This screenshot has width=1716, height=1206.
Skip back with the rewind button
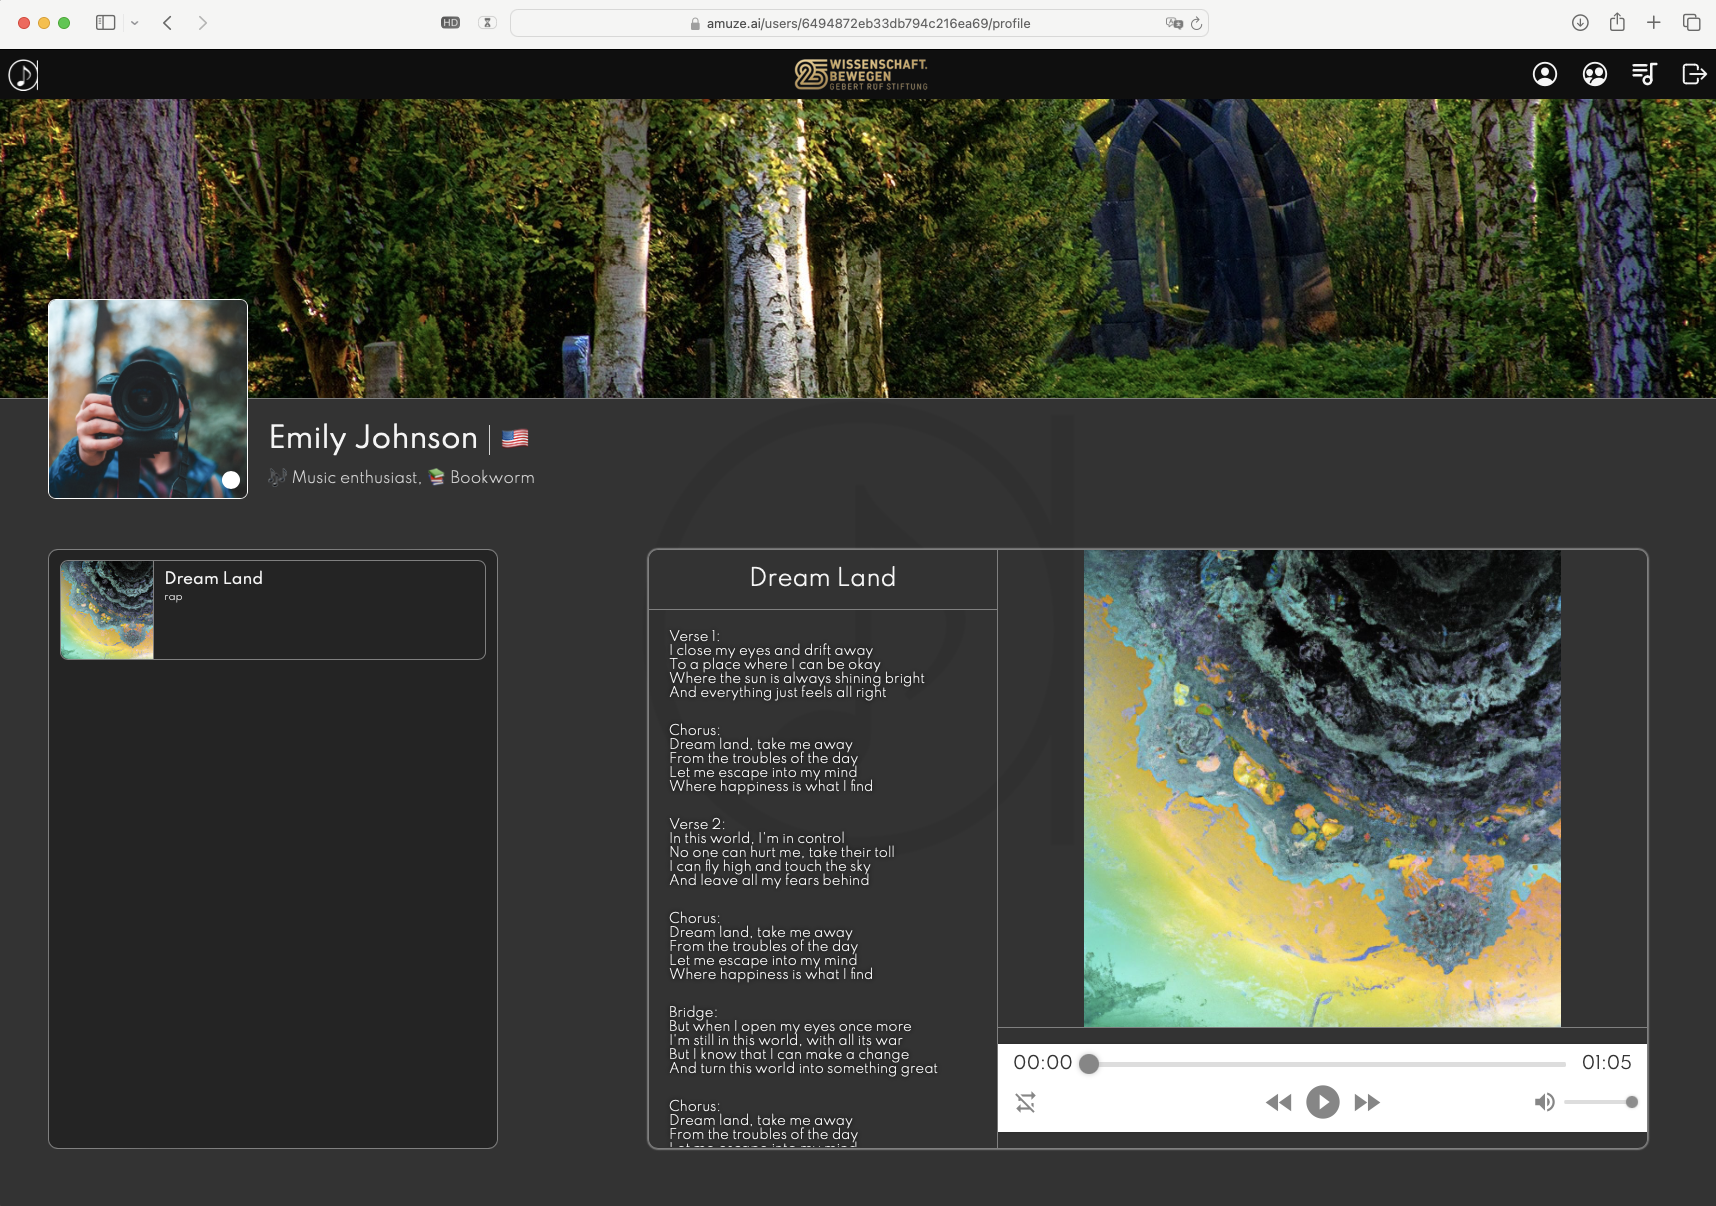pyautogui.click(x=1278, y=1102)
